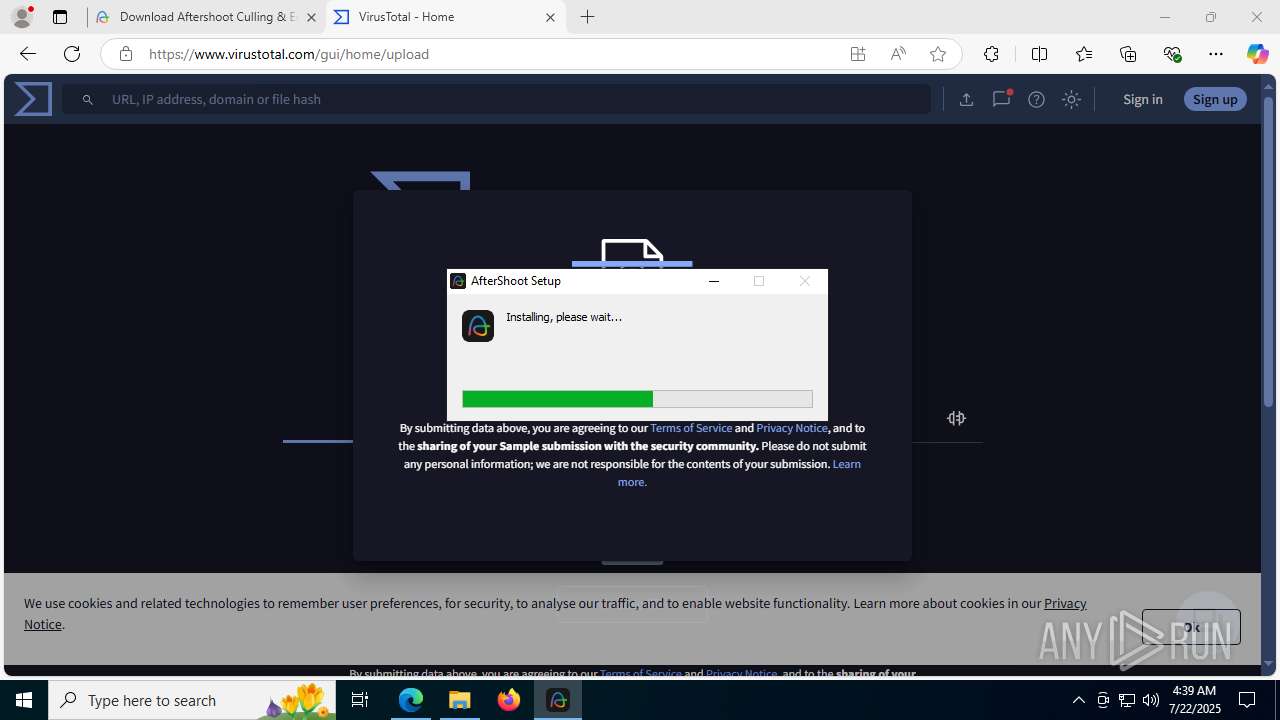Open the Windows notification center
Screen dimensions: 1280x720
[x=1248, y=700]
